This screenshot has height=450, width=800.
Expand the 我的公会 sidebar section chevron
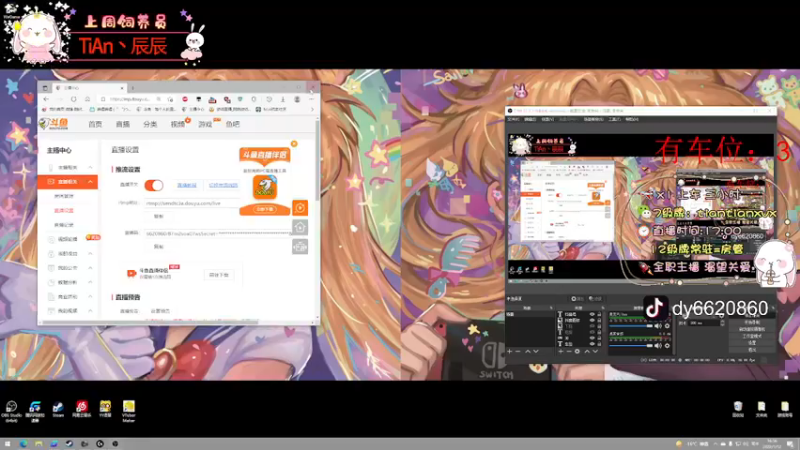point(90,268)
